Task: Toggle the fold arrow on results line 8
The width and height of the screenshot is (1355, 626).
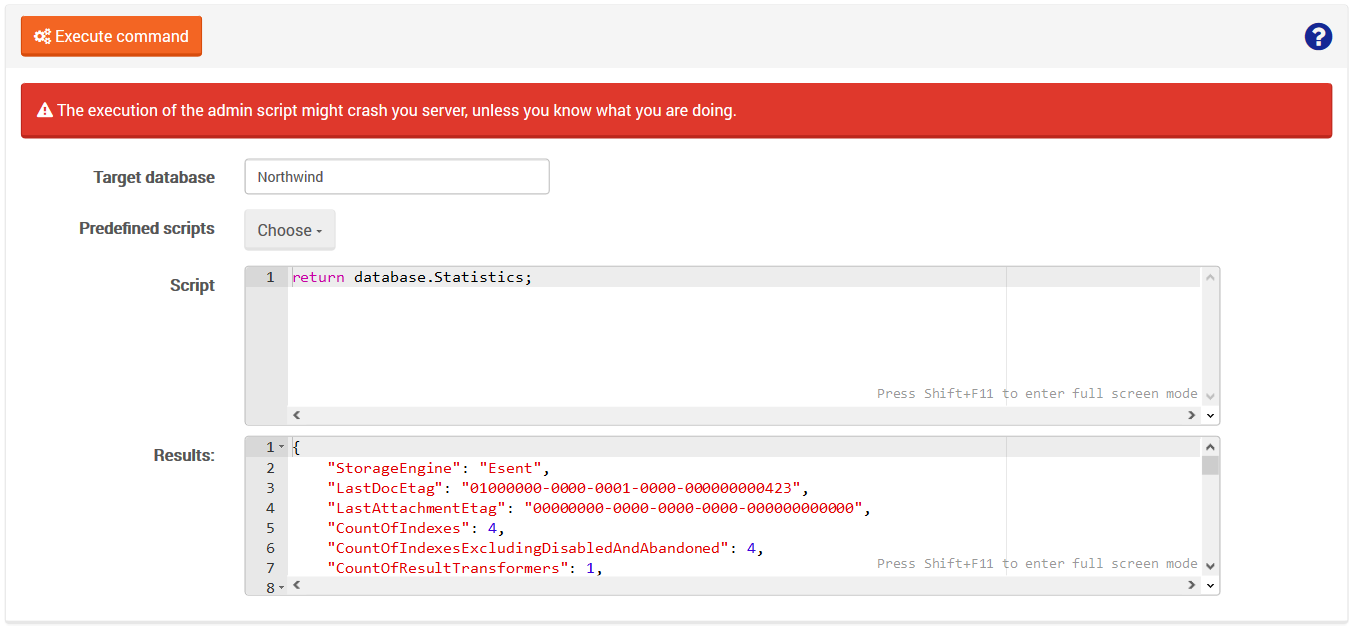Action: [x=281, y=588]
